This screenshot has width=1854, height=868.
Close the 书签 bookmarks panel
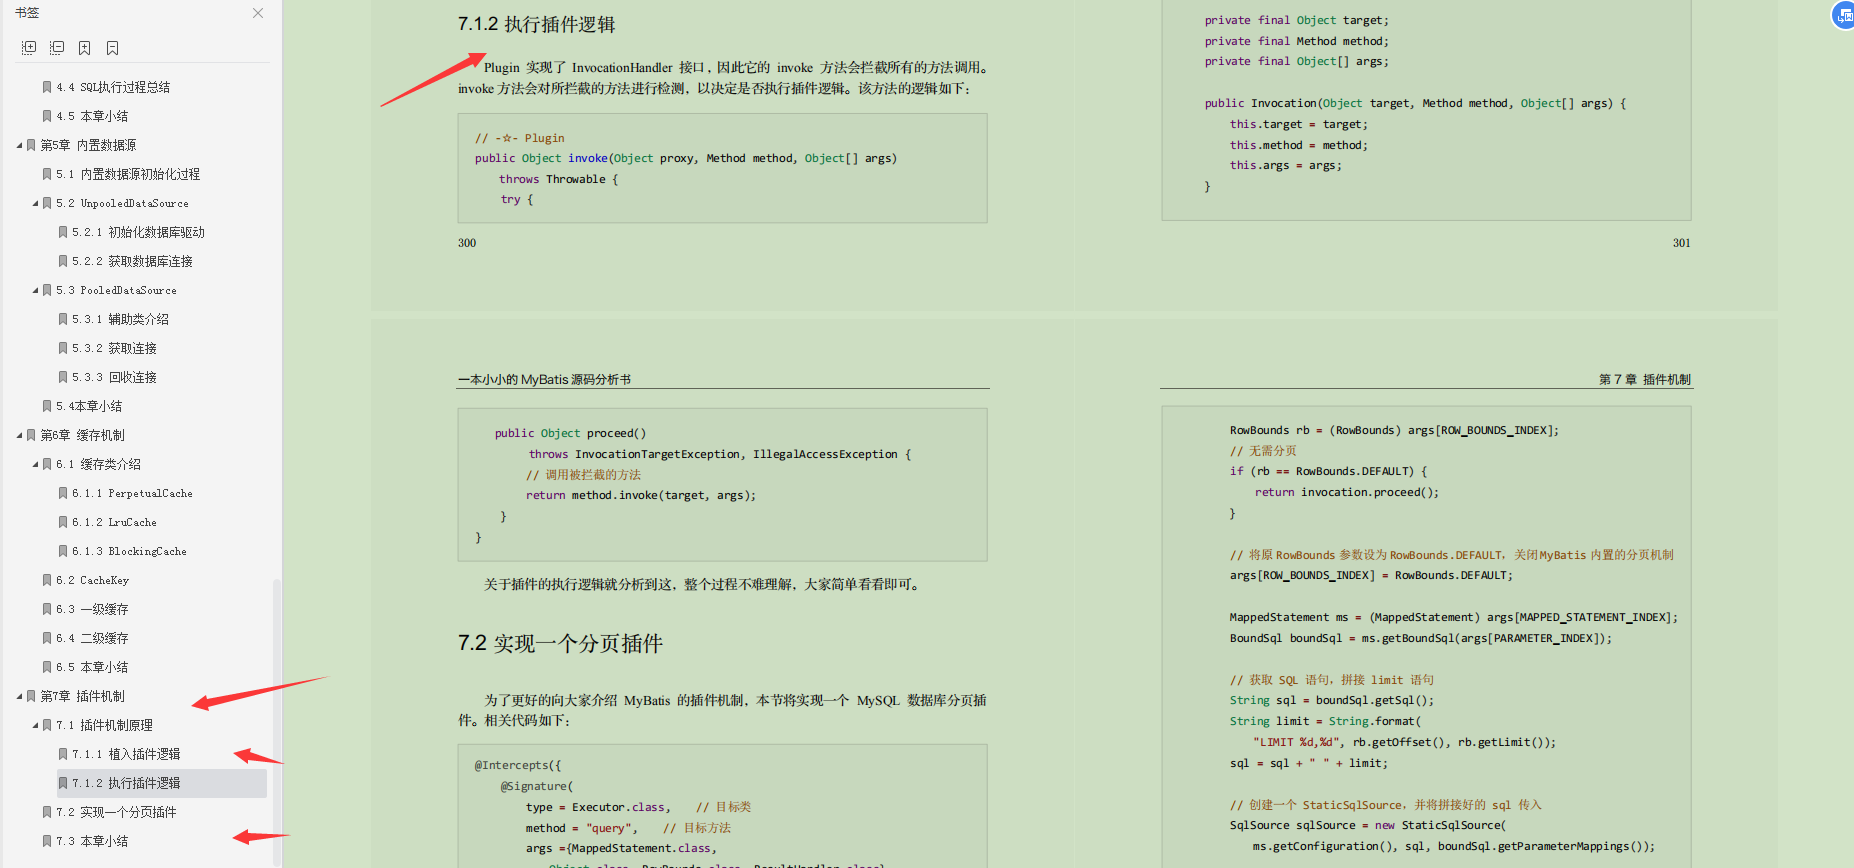[x=258, y=13]
